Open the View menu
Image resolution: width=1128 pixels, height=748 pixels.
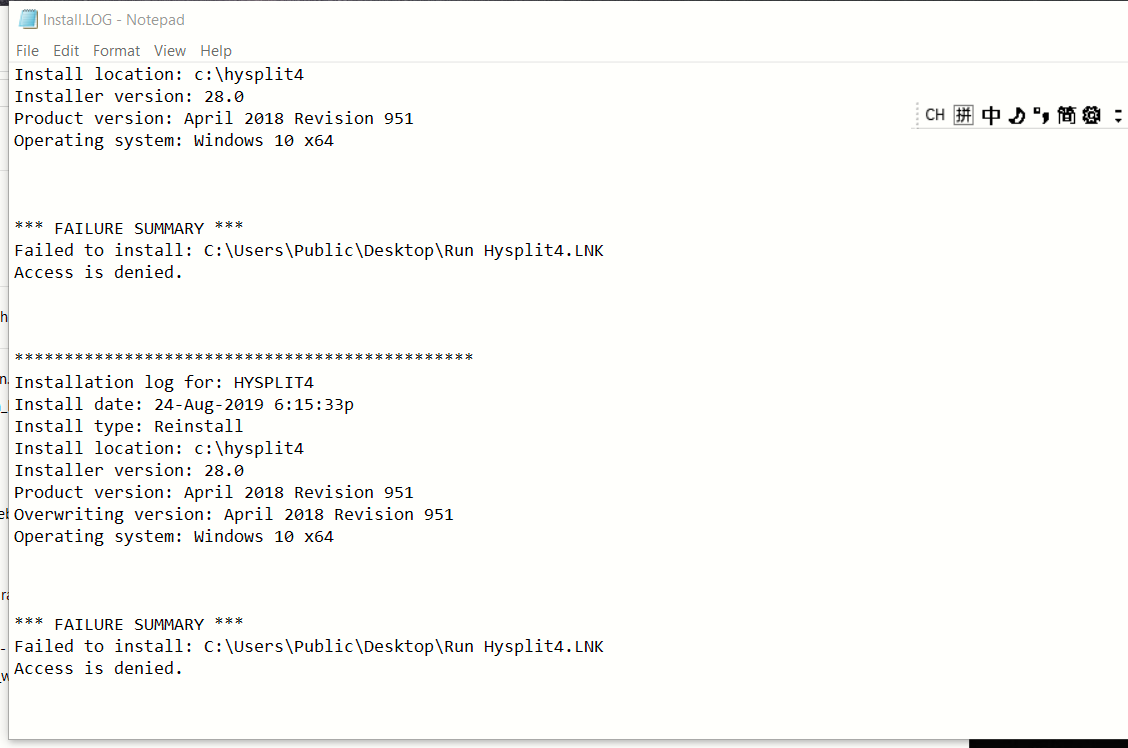[x=169, y=50]
